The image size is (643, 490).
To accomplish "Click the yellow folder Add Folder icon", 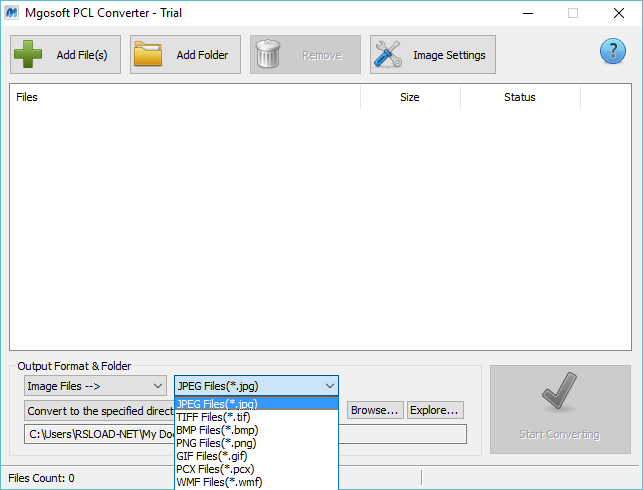I will click(148, 54).
